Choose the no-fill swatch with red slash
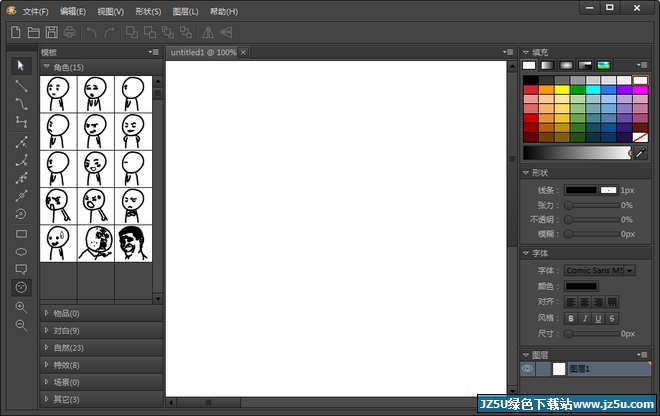 640,137
